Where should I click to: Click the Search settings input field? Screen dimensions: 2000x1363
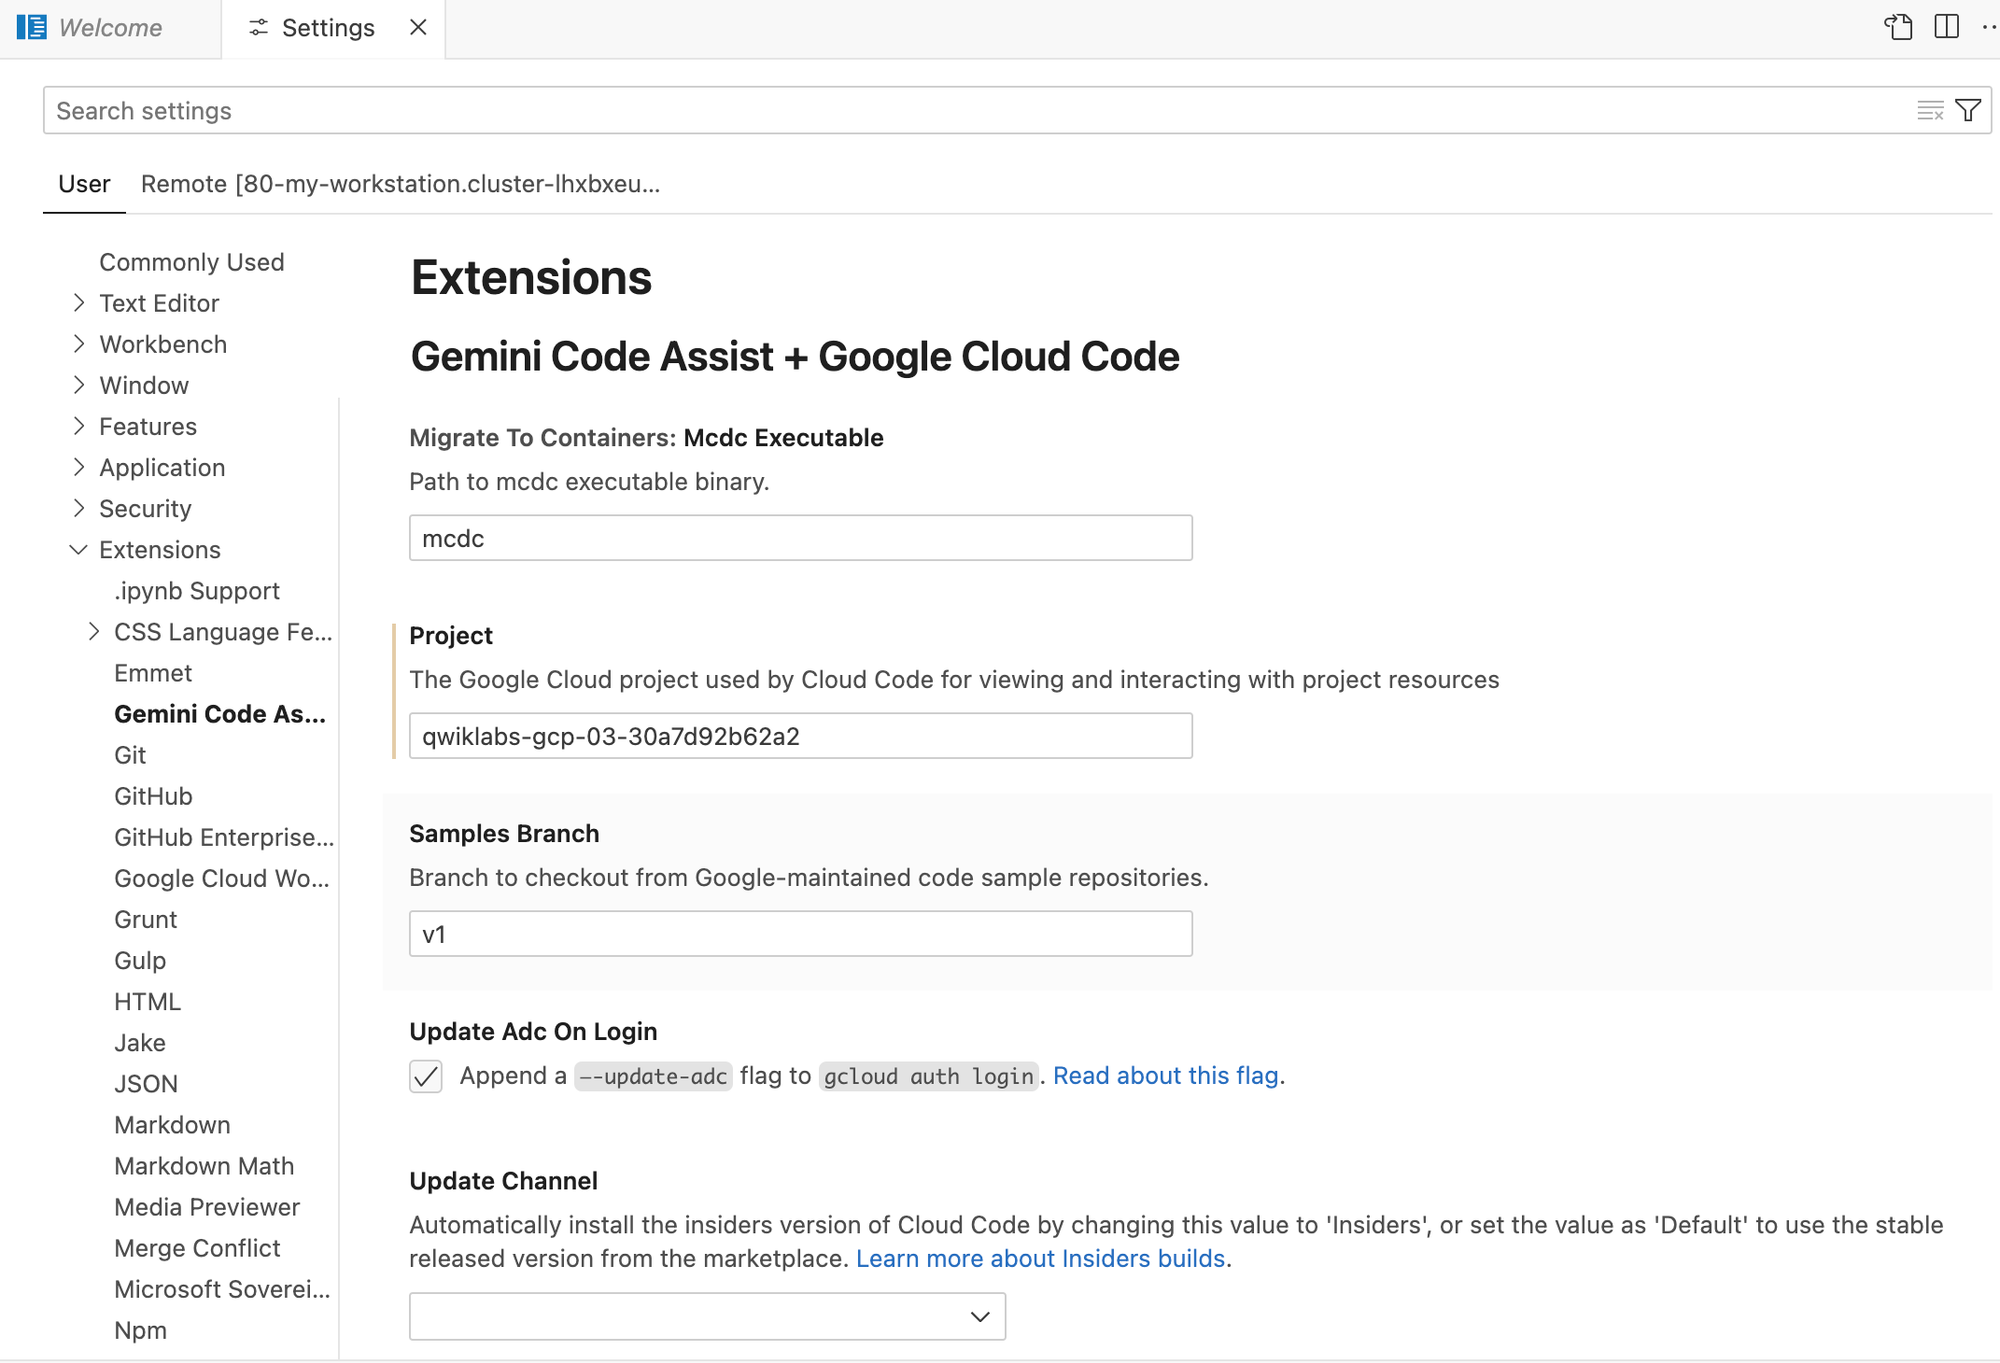(900, 111)
